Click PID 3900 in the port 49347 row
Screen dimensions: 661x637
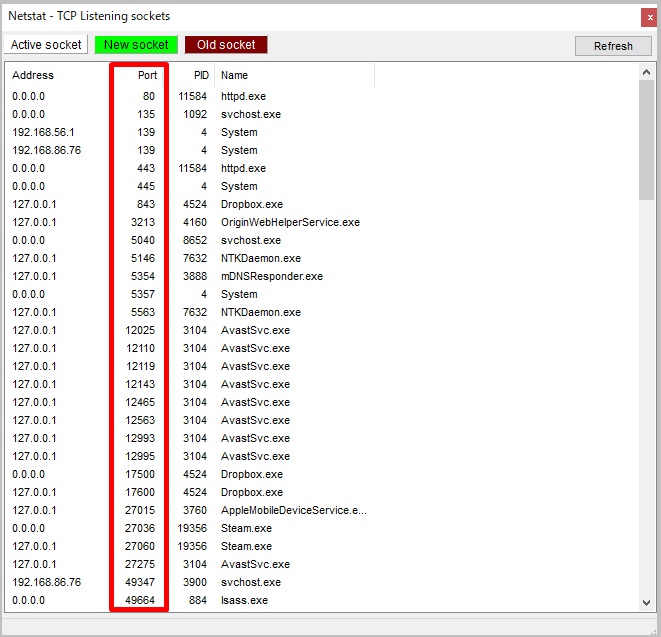click(195, 582)
